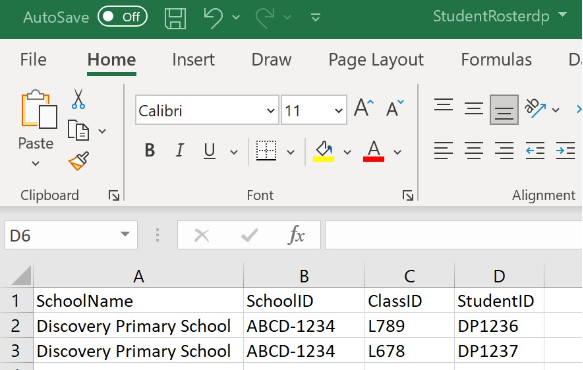Open the Borders options dropdown arrow

(x=290, y=152)
